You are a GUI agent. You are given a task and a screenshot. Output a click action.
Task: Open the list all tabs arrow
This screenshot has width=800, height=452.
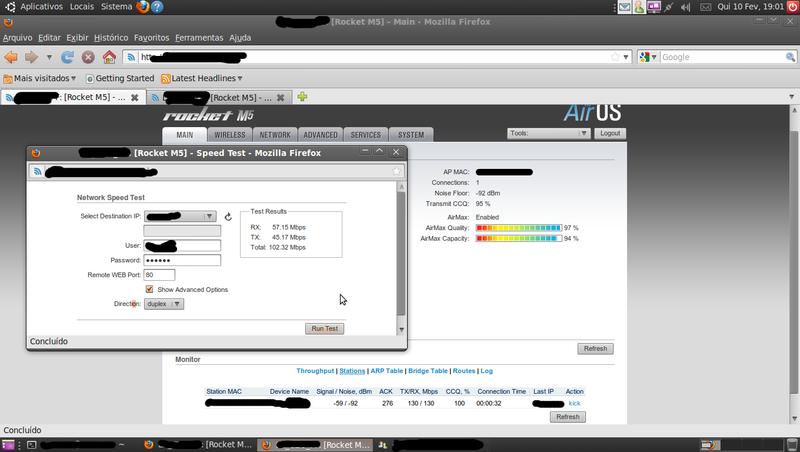pyautogui.click(x=791, y=96)
